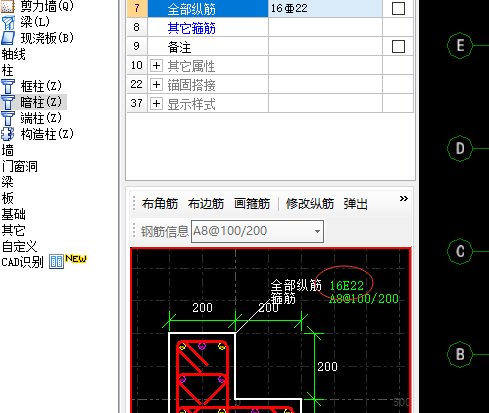This screenshot has height=413, width=489.
Task: Click axis bubble C
Action: pos(460,251)
